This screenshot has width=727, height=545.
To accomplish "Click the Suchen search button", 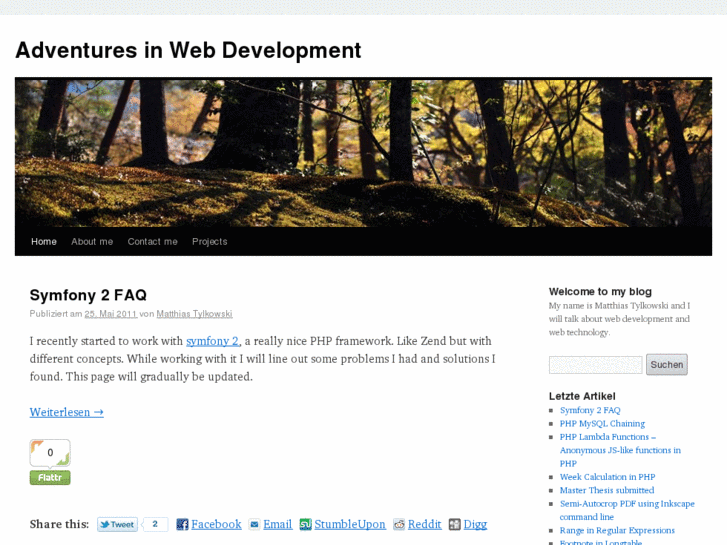I will click(x=667, y=365).
